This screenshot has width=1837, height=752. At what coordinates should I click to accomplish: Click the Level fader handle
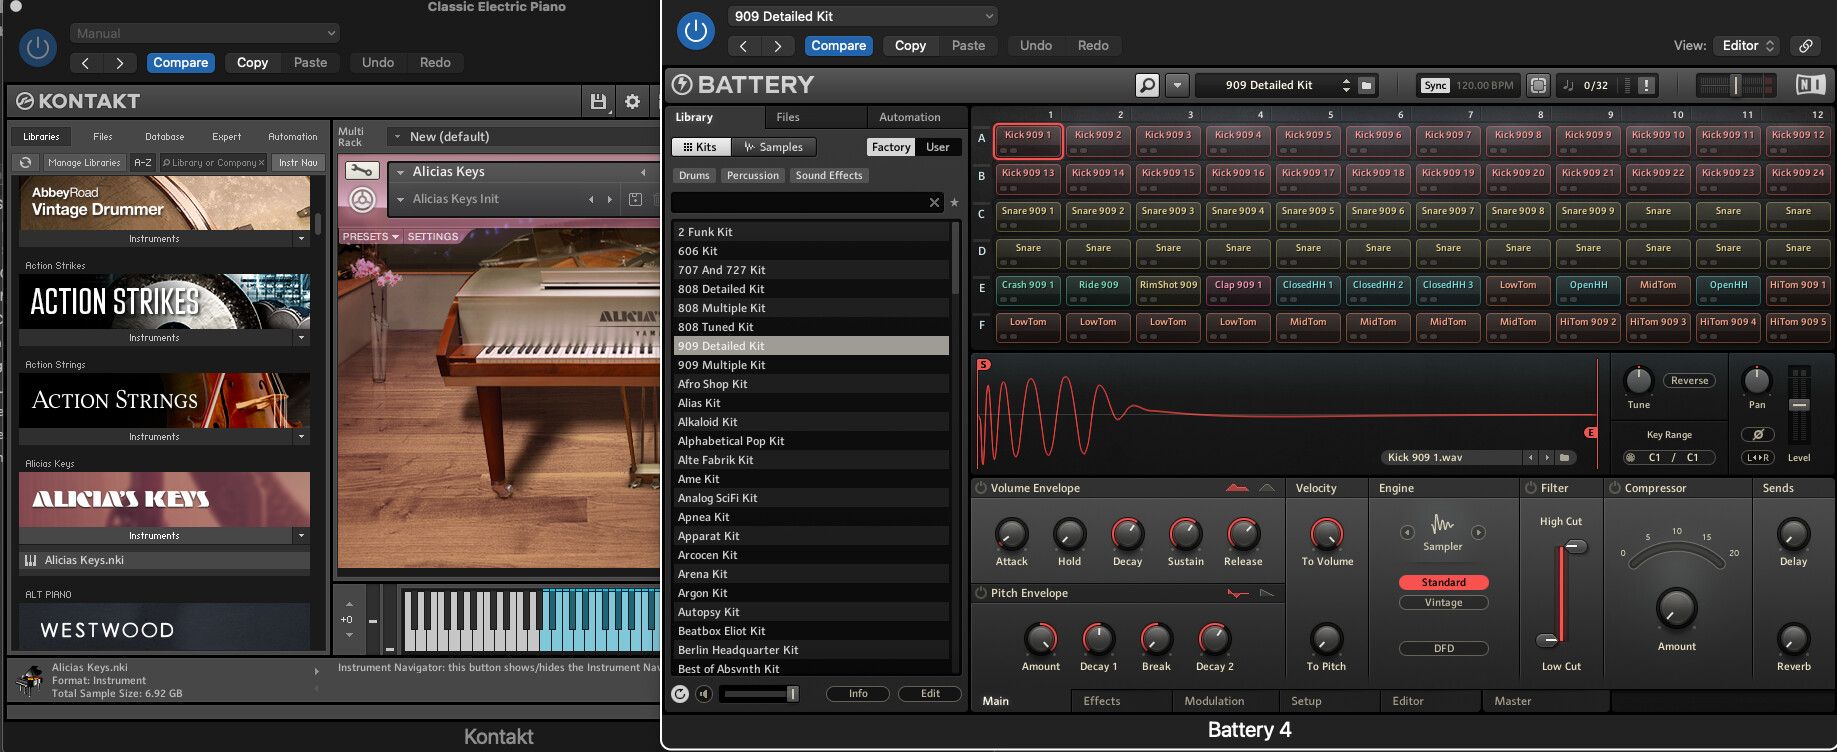point(1799,405)
